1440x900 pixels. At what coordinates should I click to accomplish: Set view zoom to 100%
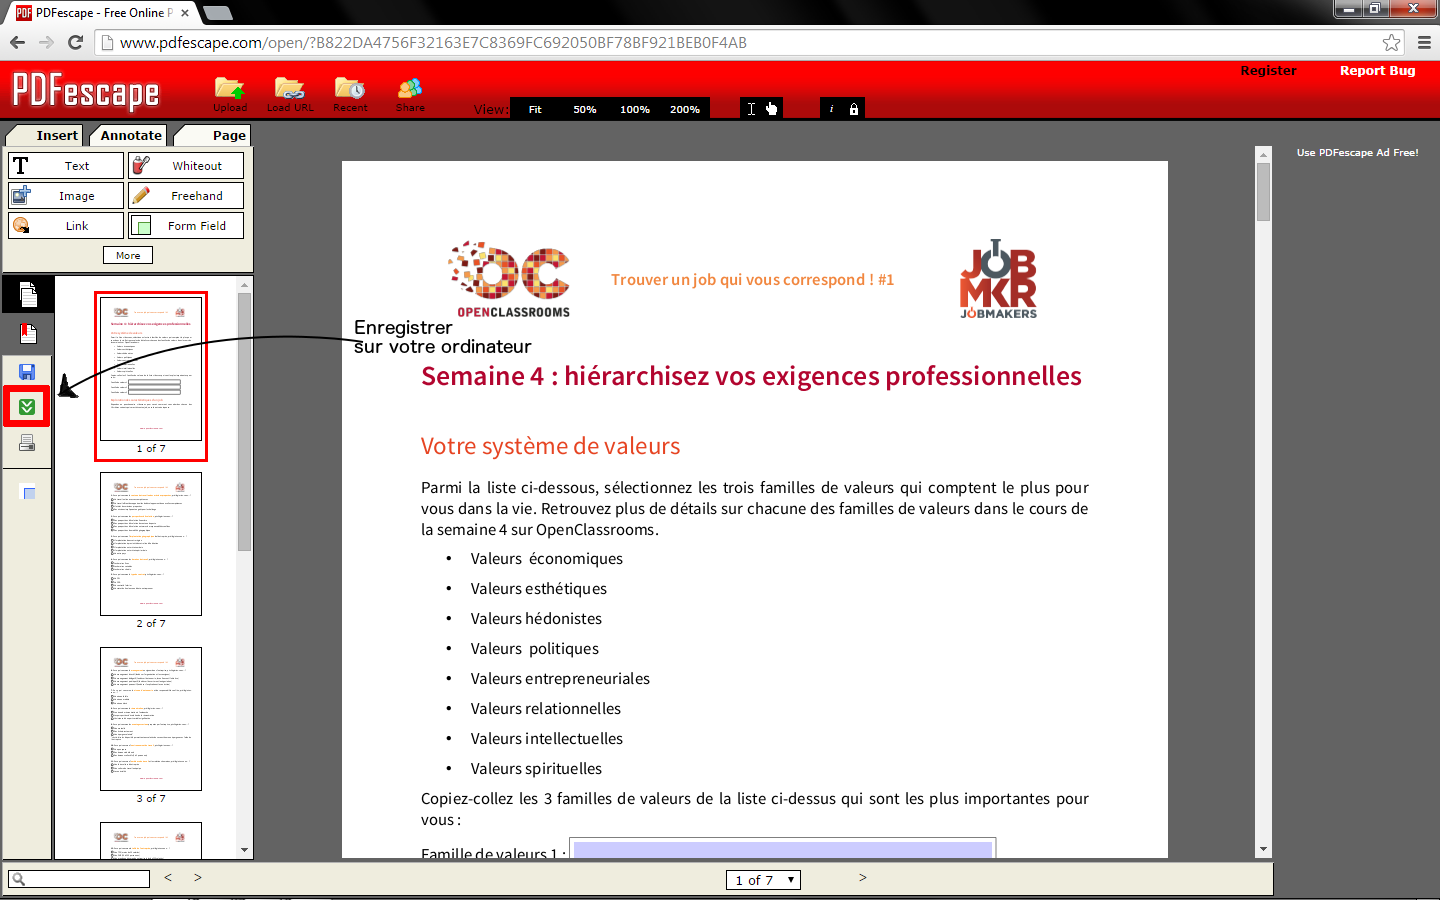(635, 109)
